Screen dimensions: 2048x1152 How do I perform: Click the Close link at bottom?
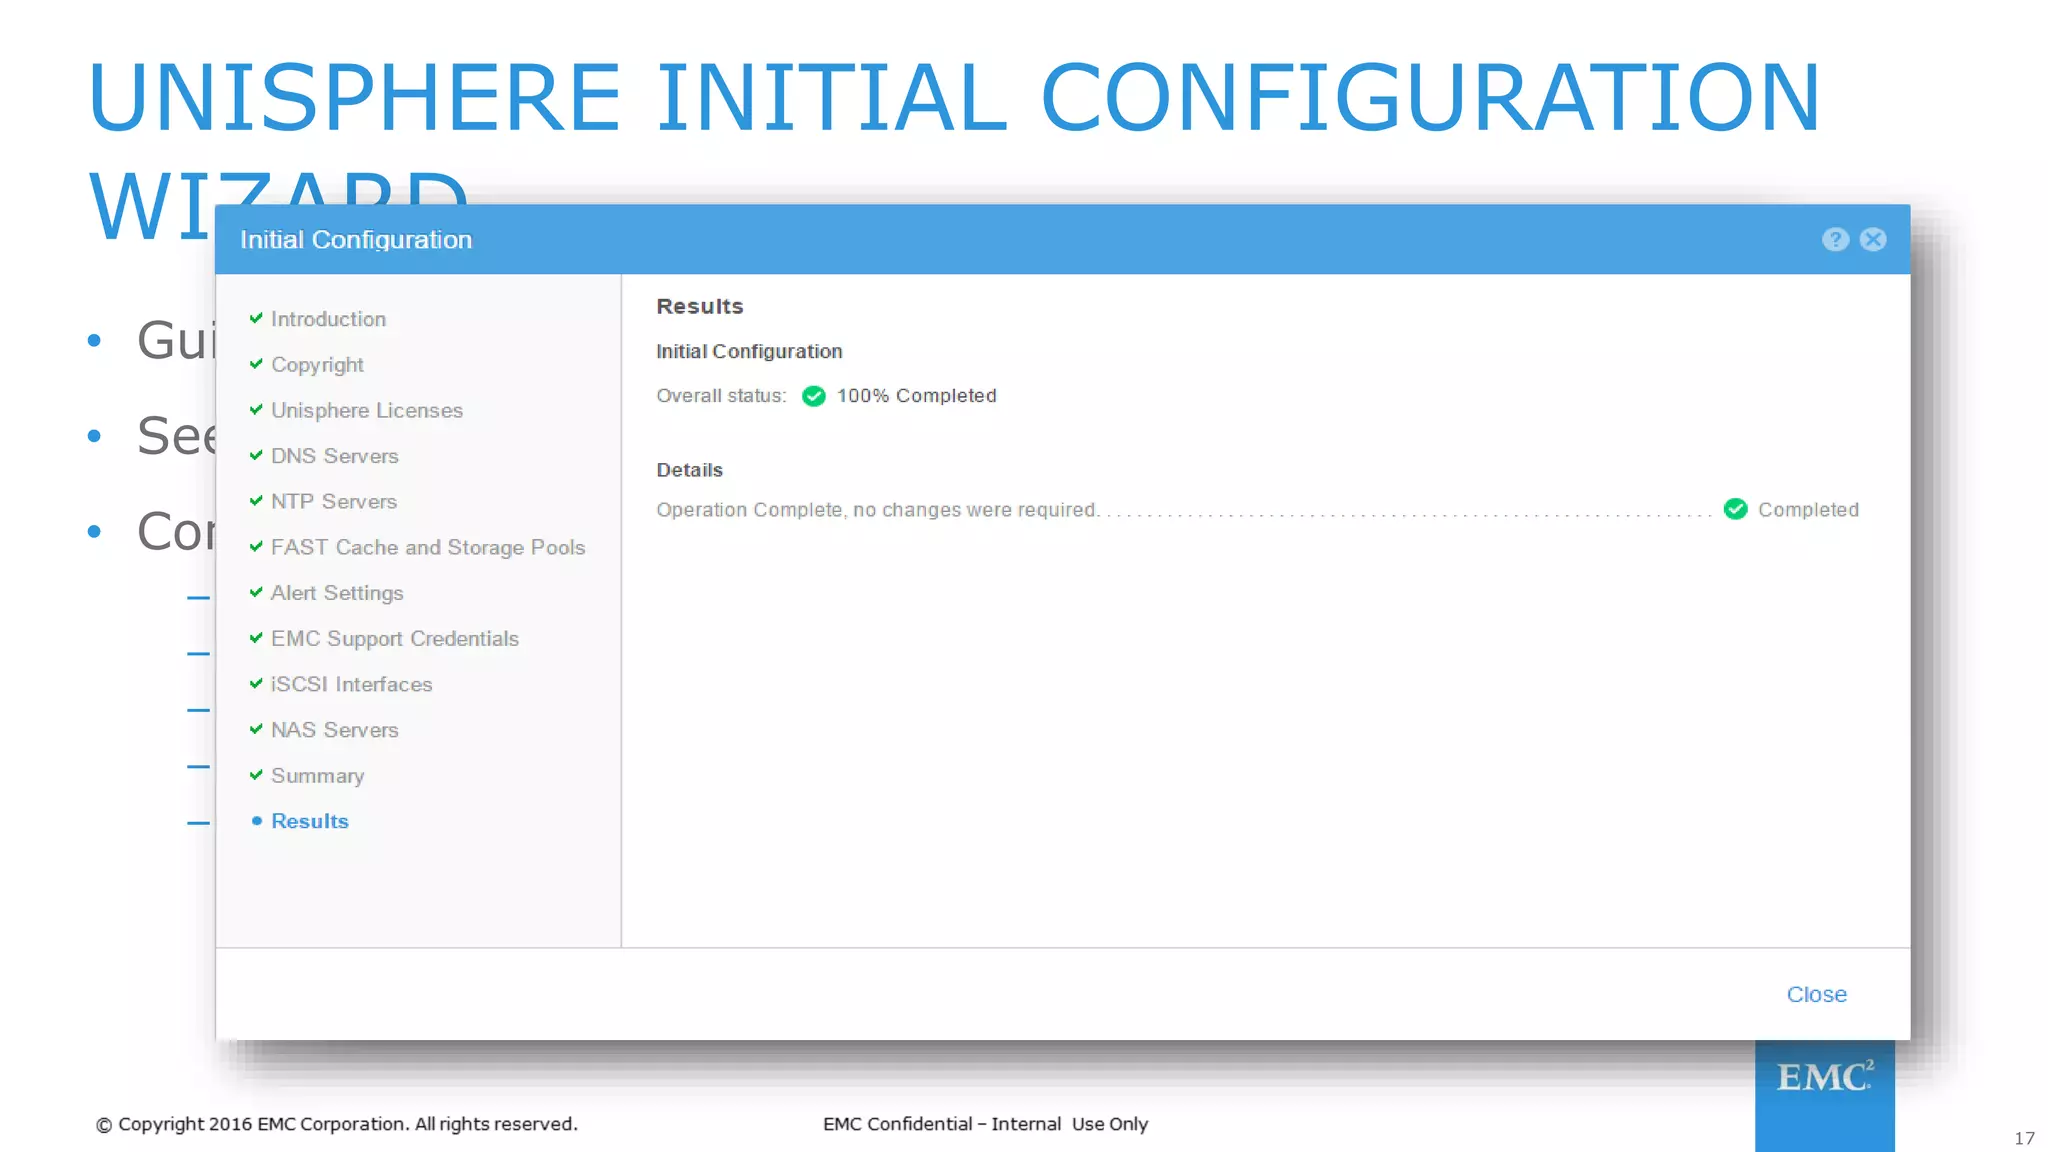pyautogui.click(x=1816, y=994)
